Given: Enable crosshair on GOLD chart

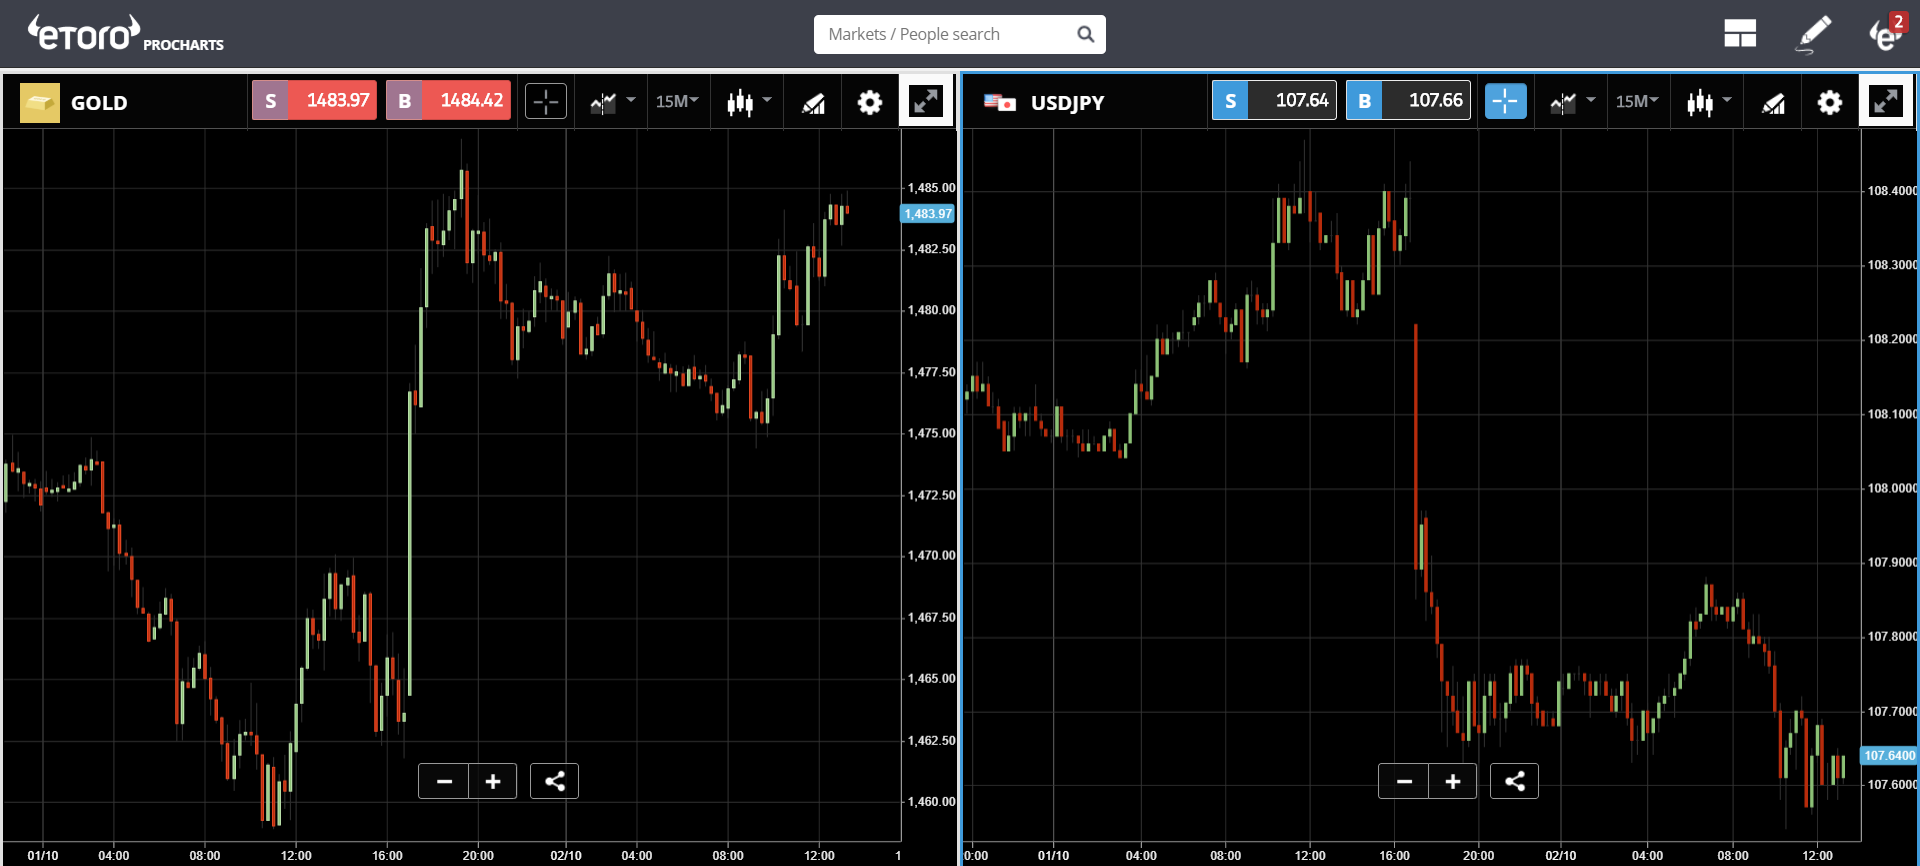Looking at the screenshot, I should pos(546,101).
